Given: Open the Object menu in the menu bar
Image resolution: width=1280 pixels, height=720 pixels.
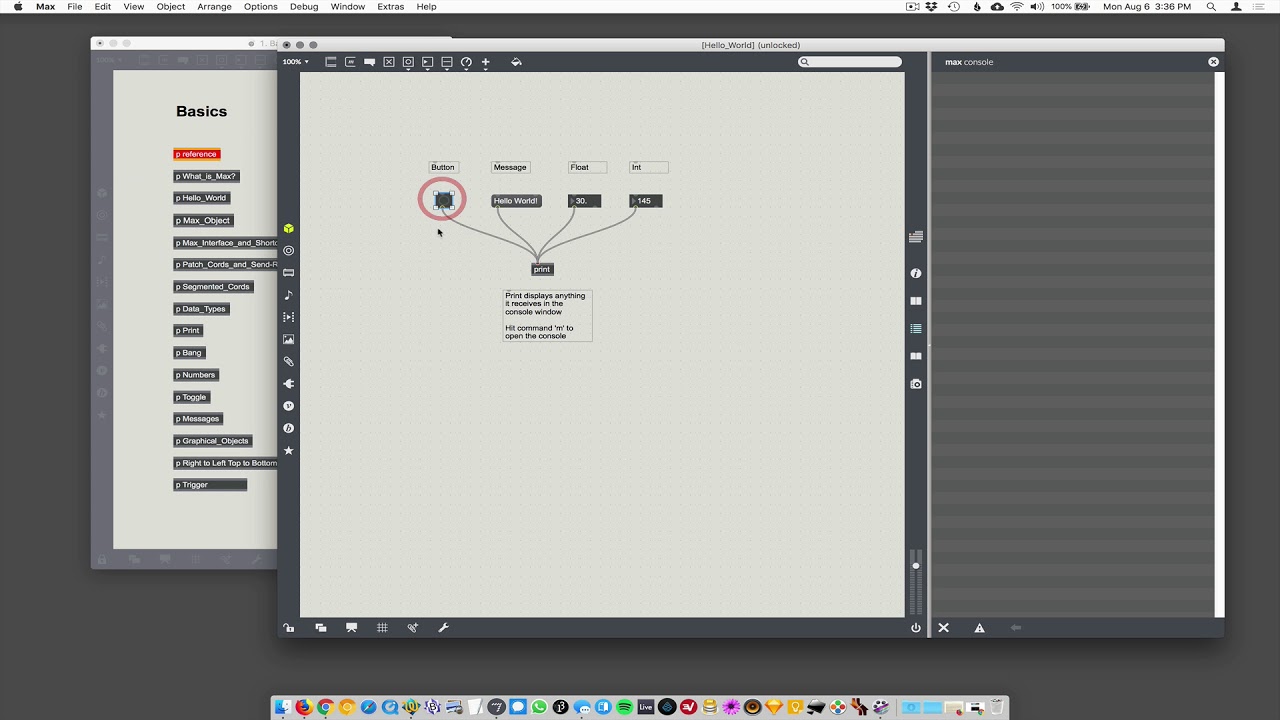Looking at the screenshot, I should [171, 7].
